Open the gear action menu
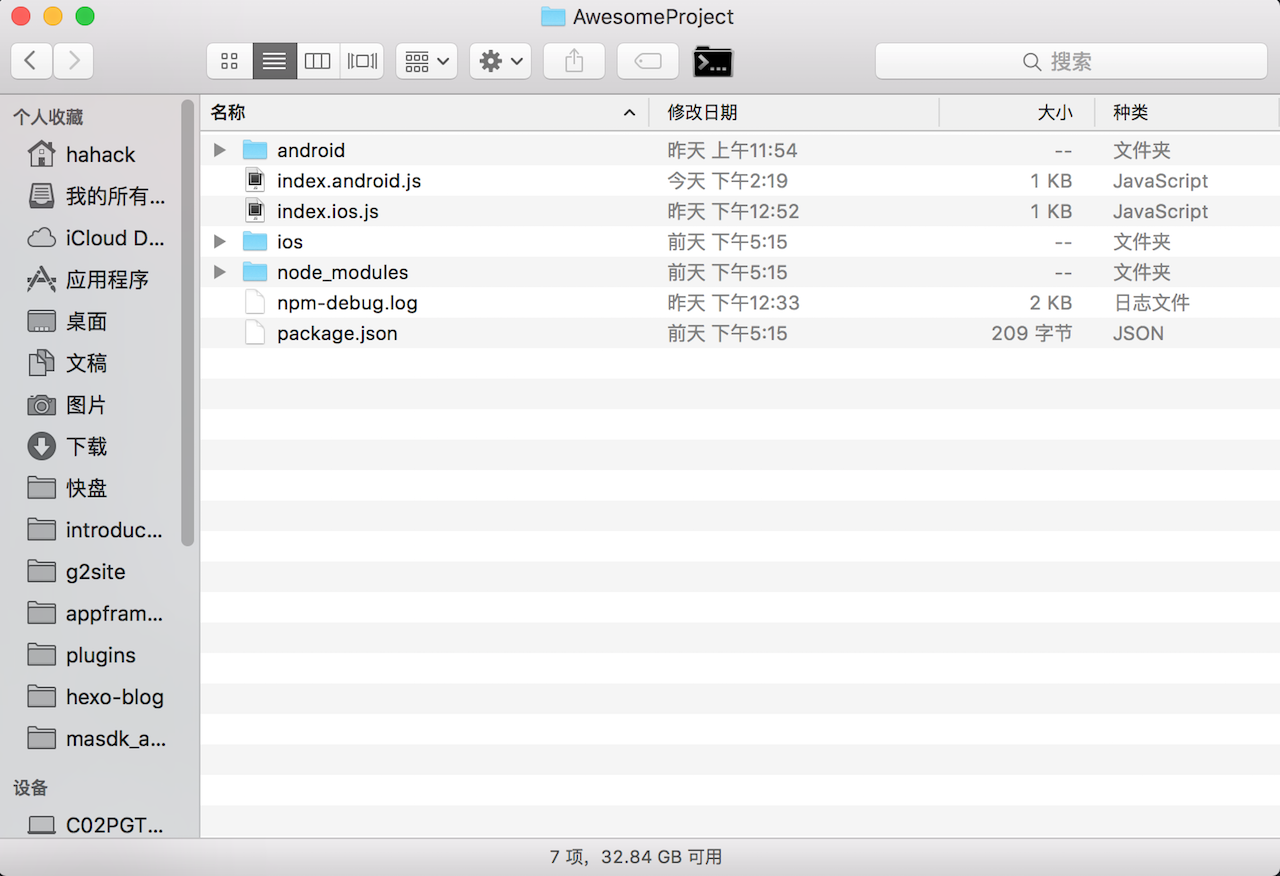This screenshot has height=876, width=1280. (500, 61)
